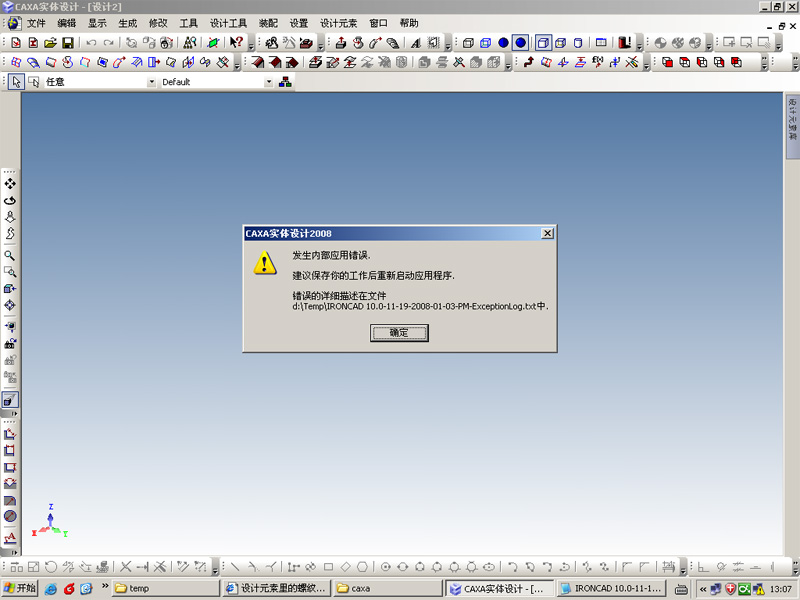The image size is (800, 600).
Task: Click the fit scene target icon
Action: point(10,305)
